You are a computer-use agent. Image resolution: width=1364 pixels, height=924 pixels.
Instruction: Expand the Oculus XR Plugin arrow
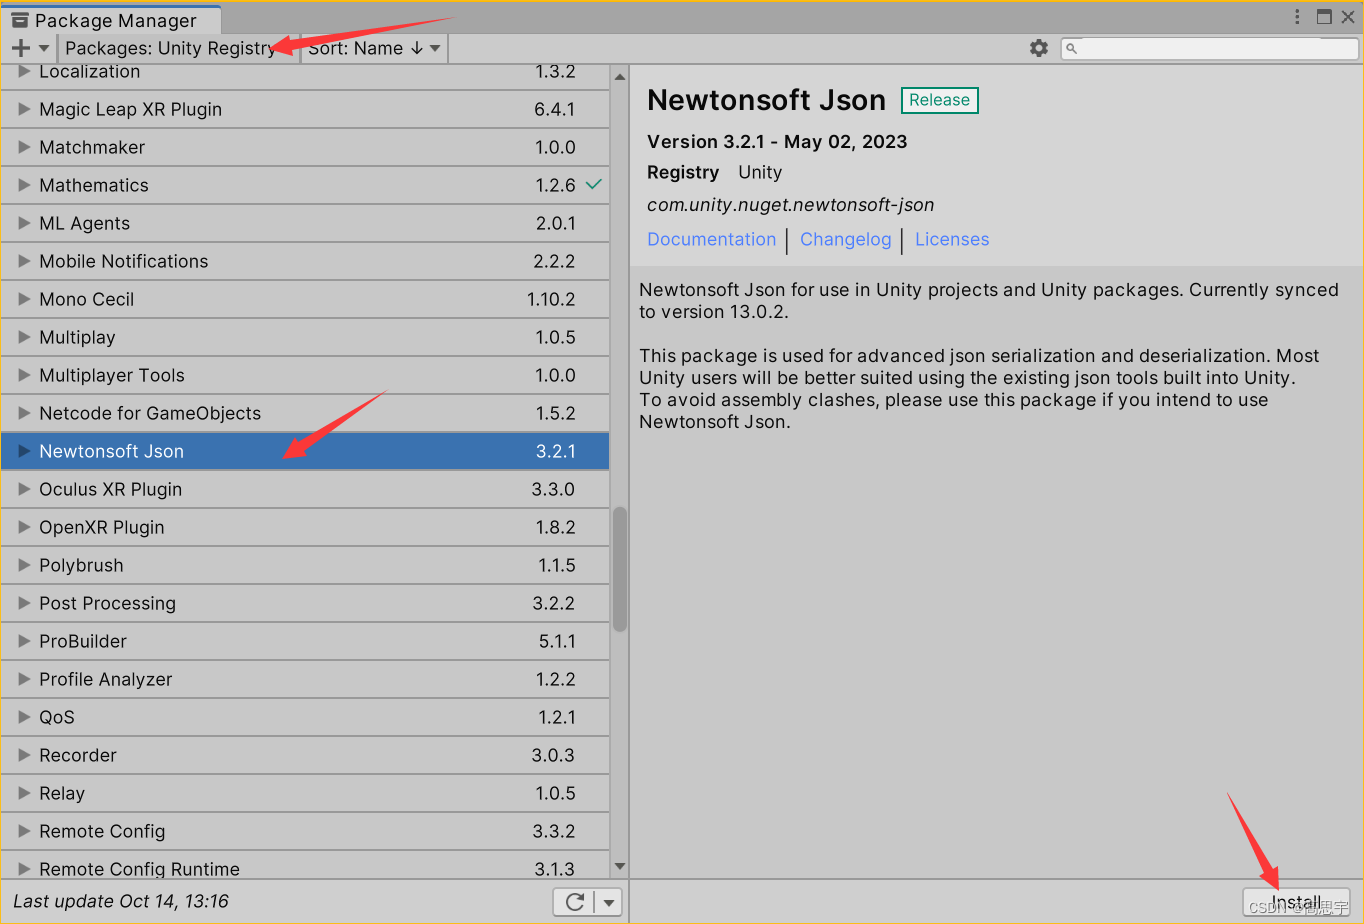[x=25, y=489]
